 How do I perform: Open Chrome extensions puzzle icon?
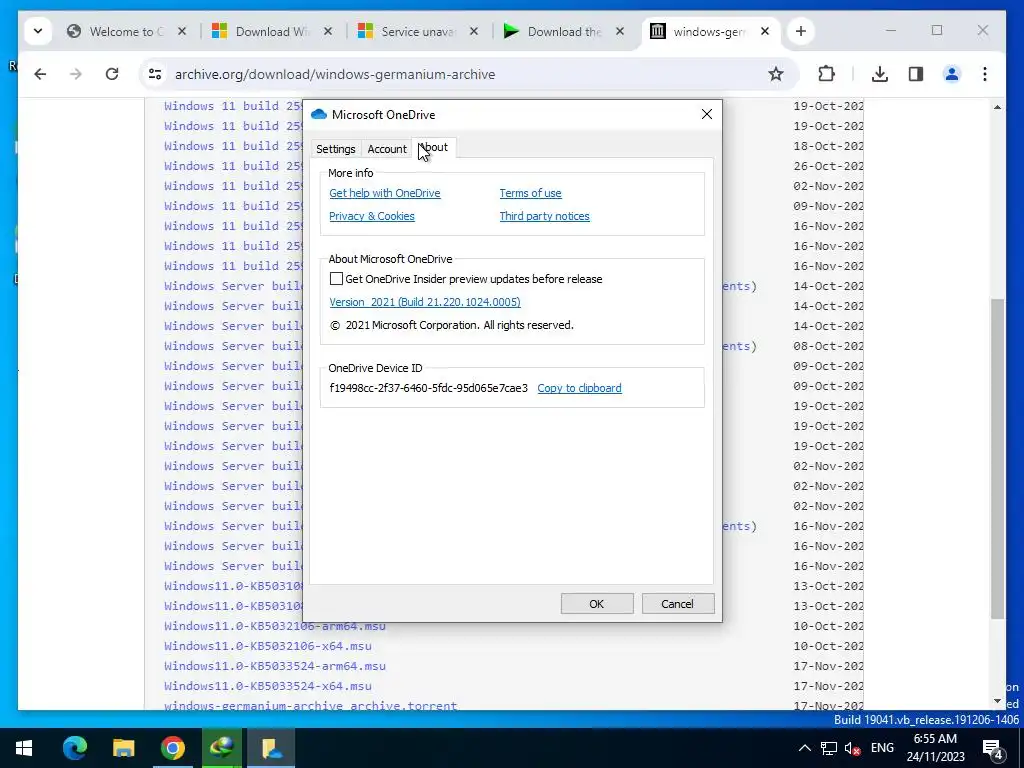pos(826,74)
